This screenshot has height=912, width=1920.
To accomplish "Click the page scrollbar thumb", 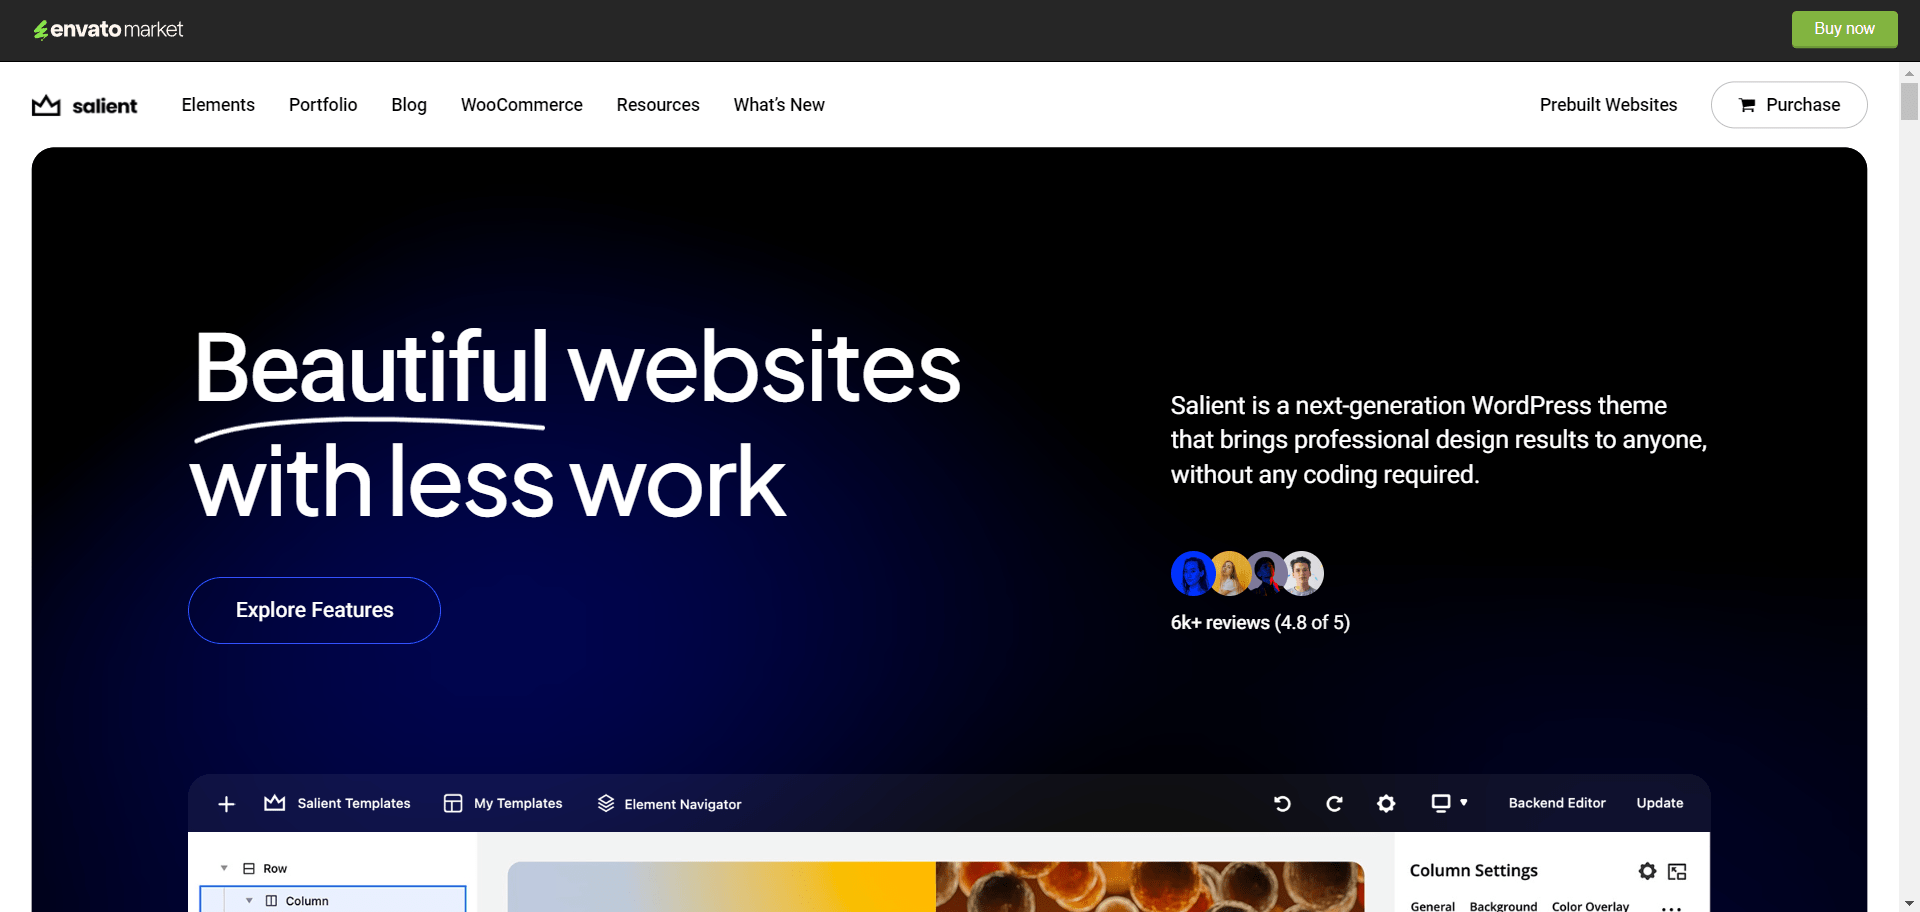I will click(x=1909, y=101).
